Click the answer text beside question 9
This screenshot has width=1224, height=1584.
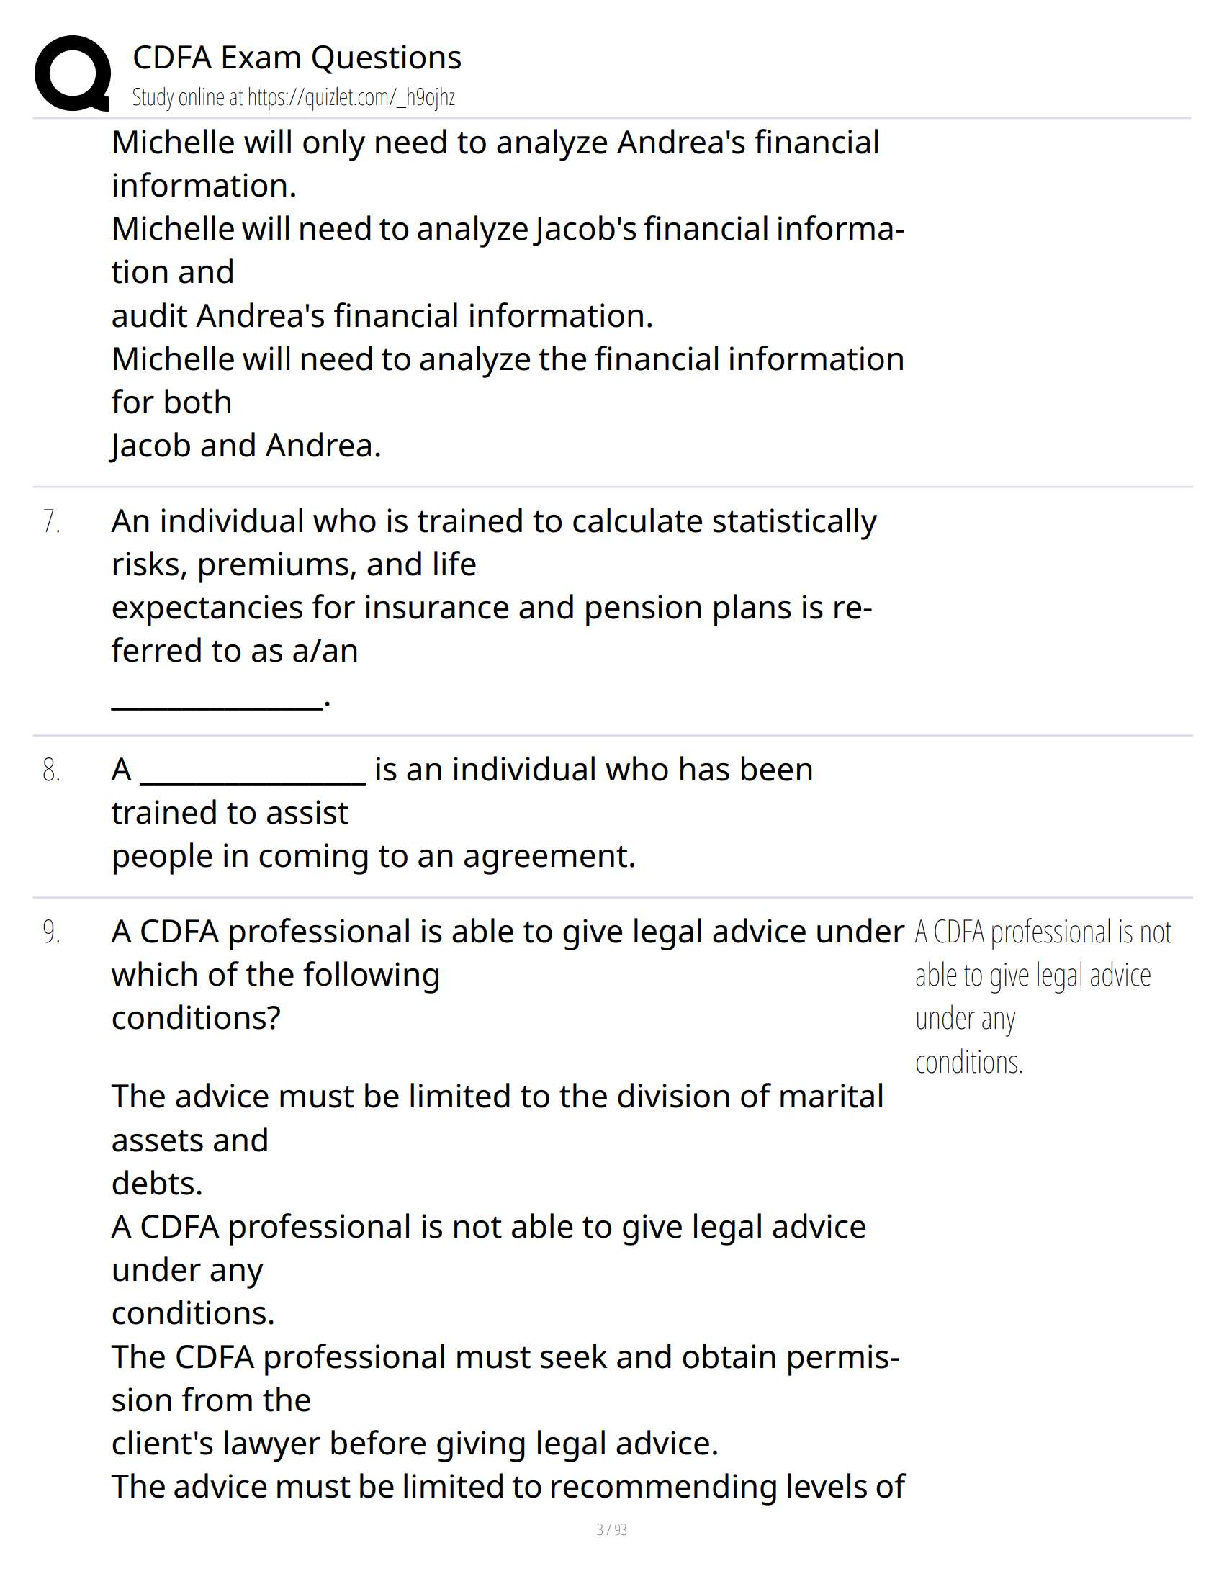click(x=1040, y=996)
